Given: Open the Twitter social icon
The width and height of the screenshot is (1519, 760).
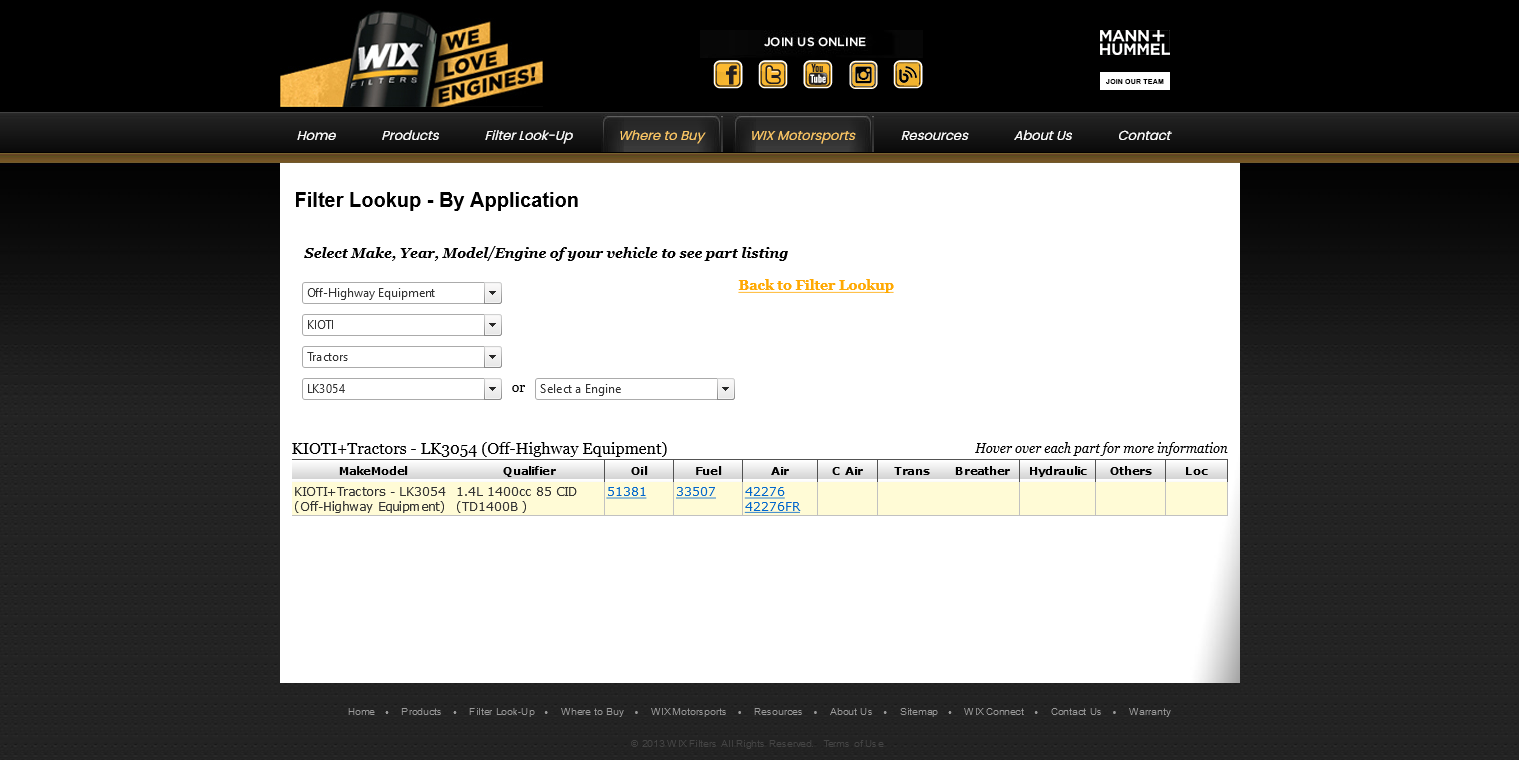Looking at the screenshot, I should pos(772,75).
